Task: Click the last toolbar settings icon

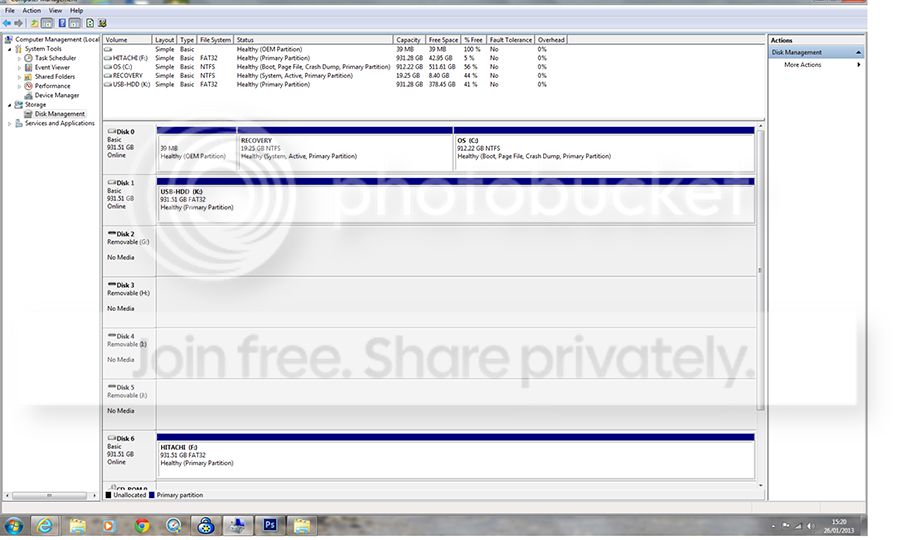Action: (x=103, y=24)
